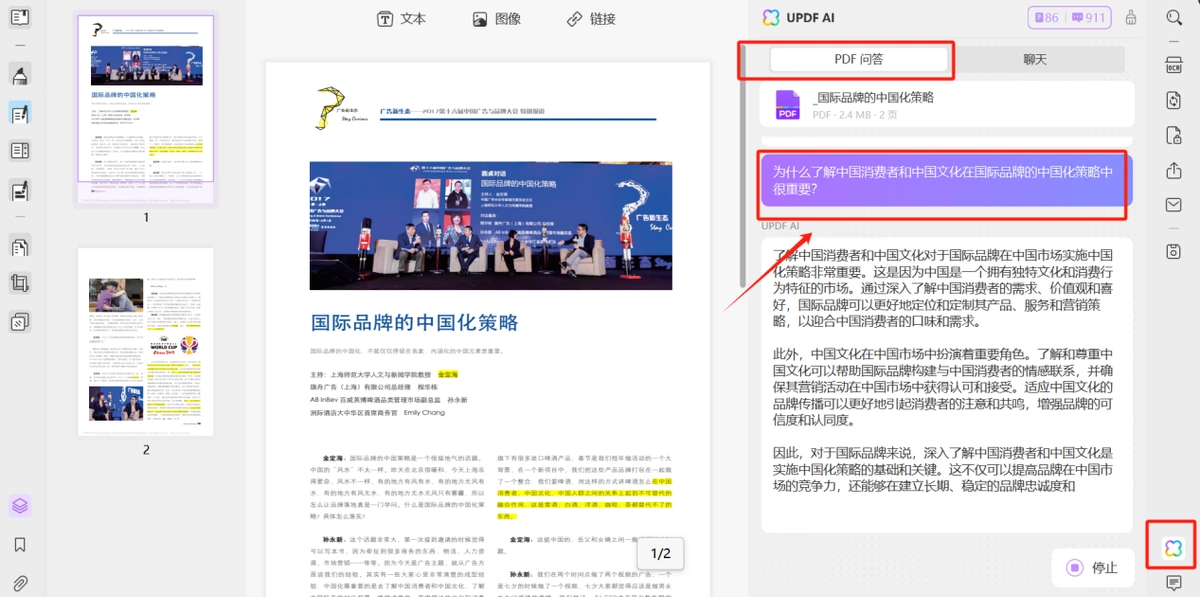The height and width of the screenshot is (597, 1200).
Task: Open the Organize pages tool
Action: point(19,246)
